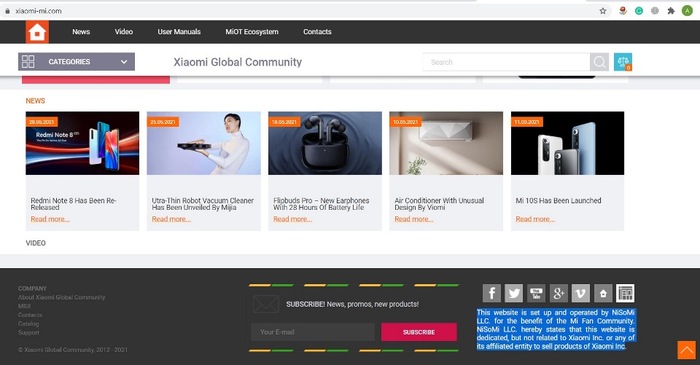Expand the Categories dropdown
Screen dimensions: 700x365
point(76,62)
